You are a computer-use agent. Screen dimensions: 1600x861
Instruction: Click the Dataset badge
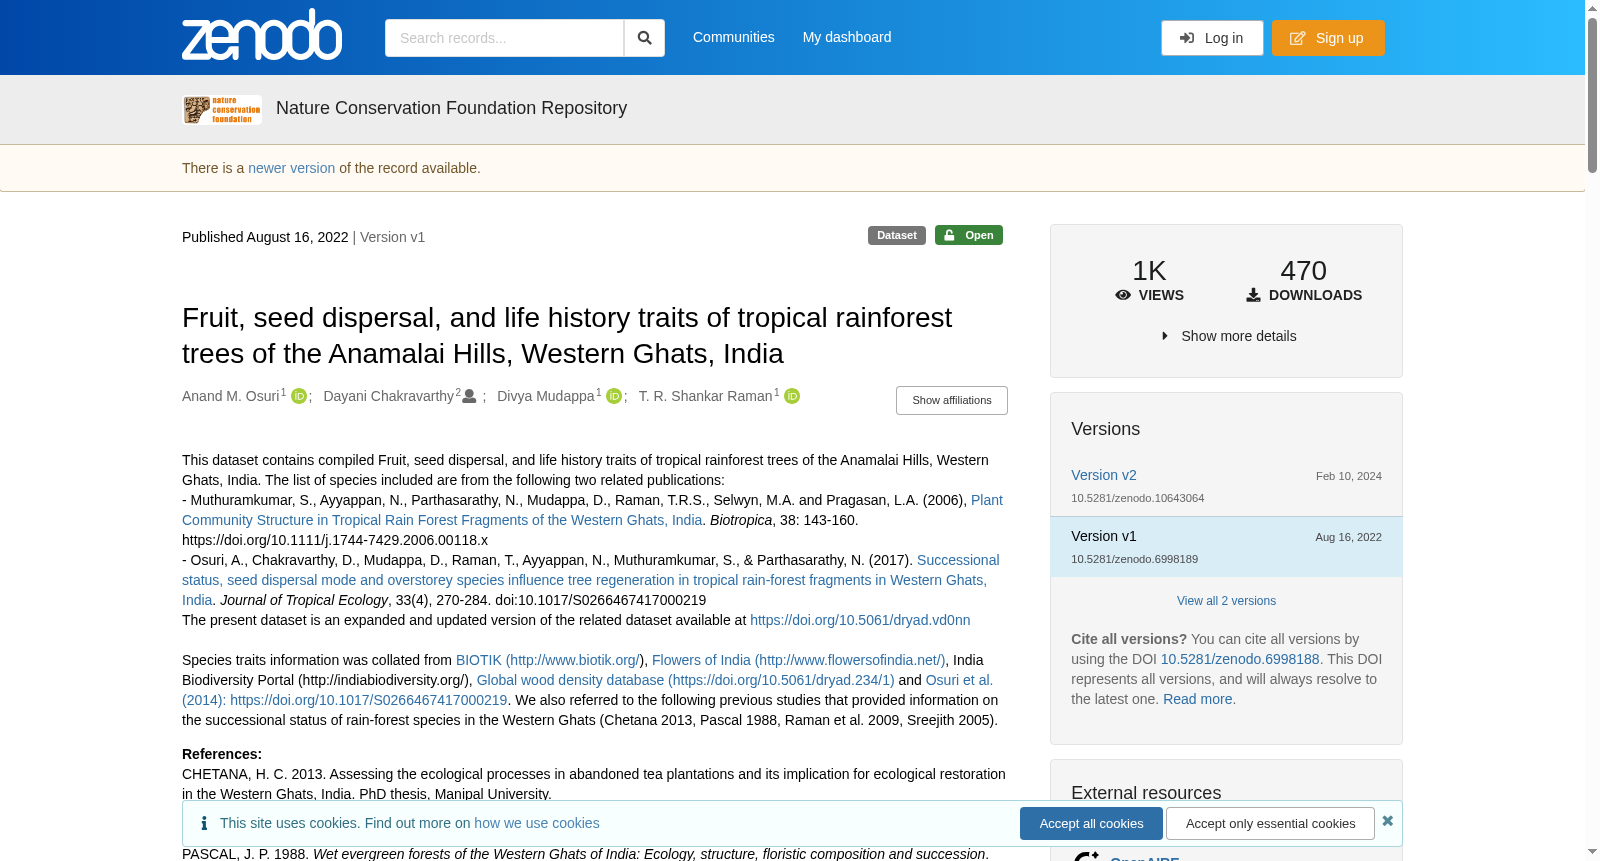point(897,235)
